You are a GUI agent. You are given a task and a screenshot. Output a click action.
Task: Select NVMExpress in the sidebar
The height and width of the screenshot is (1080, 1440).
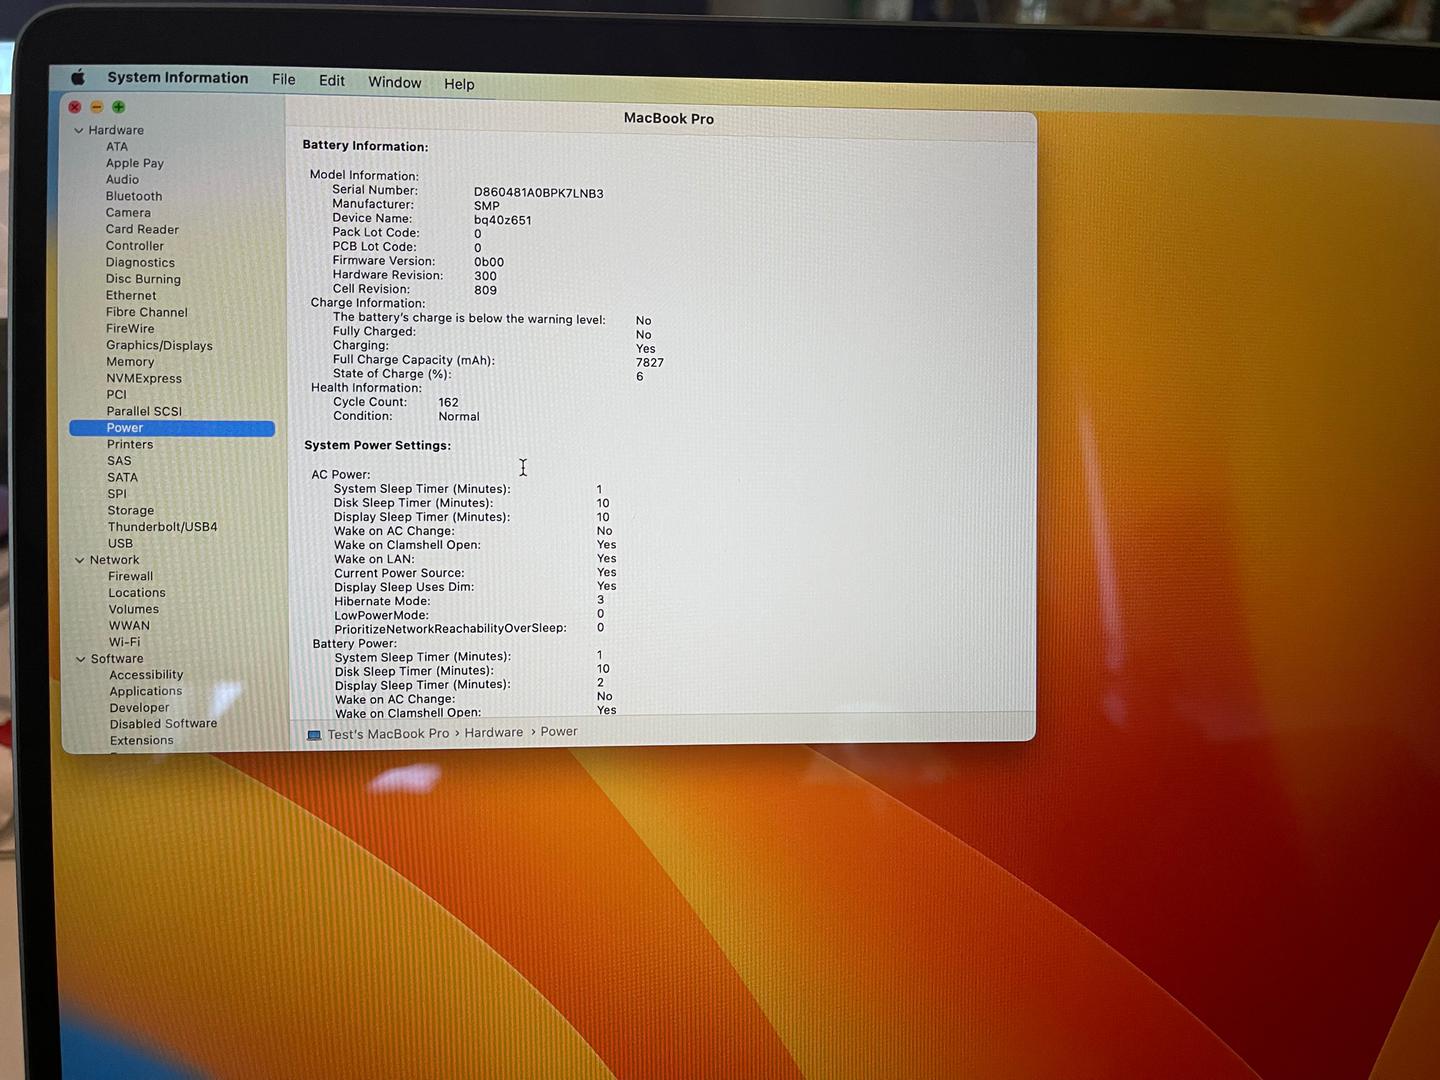tap(145, 378)
